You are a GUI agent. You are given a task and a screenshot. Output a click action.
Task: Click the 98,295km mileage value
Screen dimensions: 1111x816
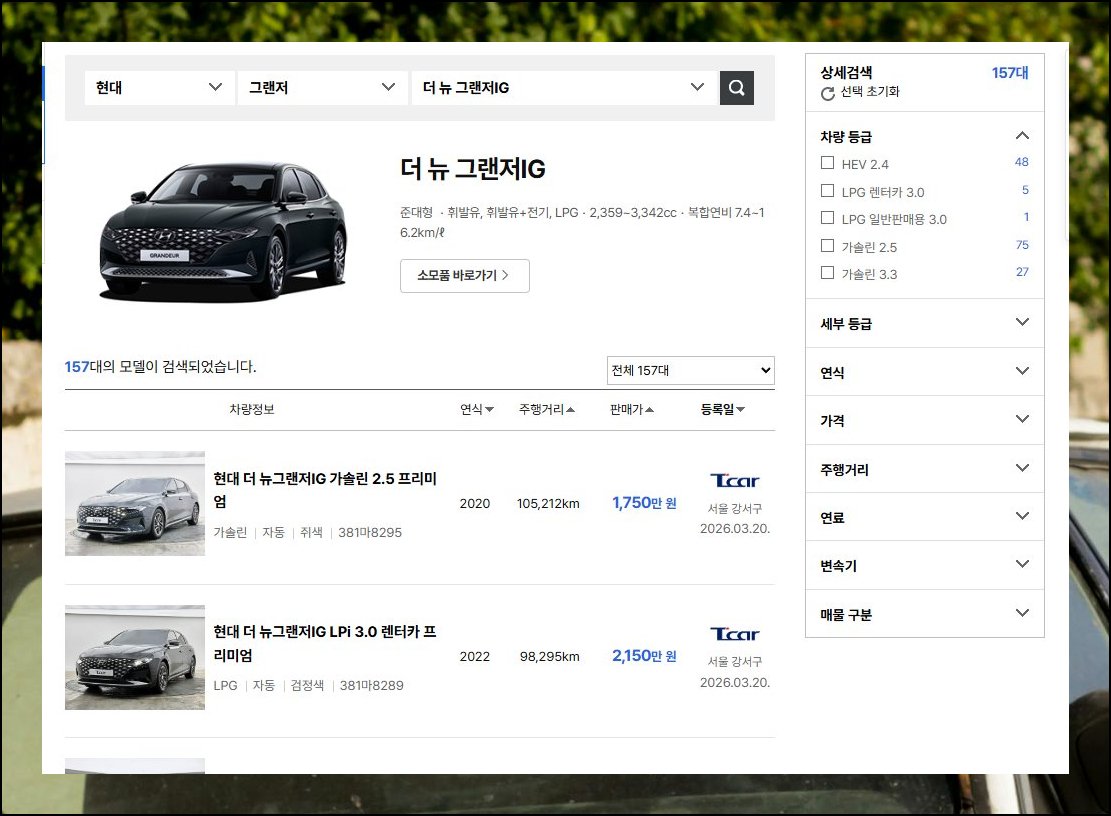point(549,657)
